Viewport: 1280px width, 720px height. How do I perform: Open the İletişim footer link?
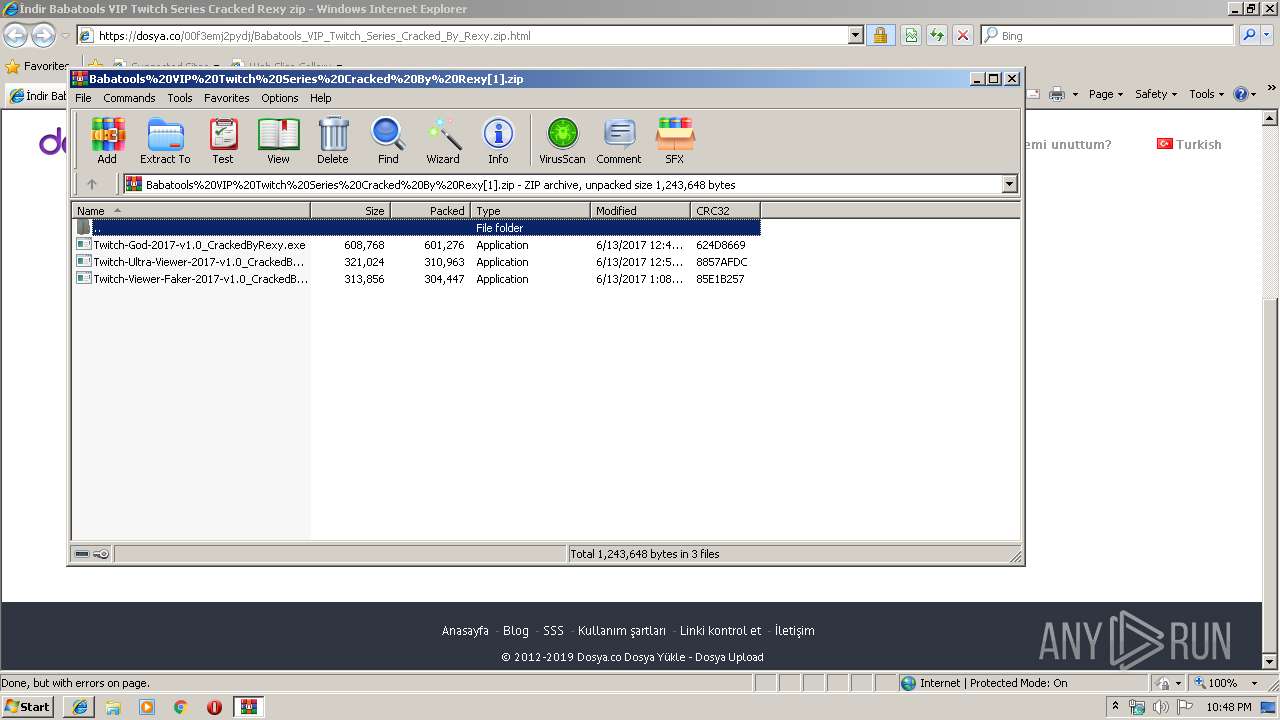click(794, 630)
